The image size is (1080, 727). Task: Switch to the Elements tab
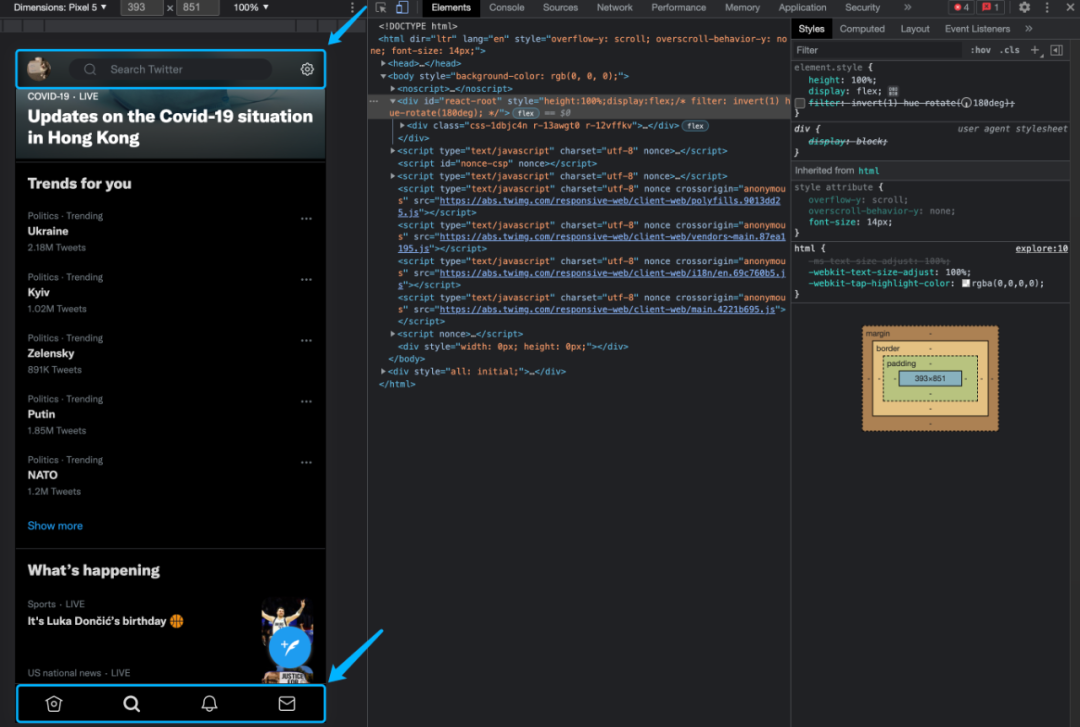click(450, 8)
